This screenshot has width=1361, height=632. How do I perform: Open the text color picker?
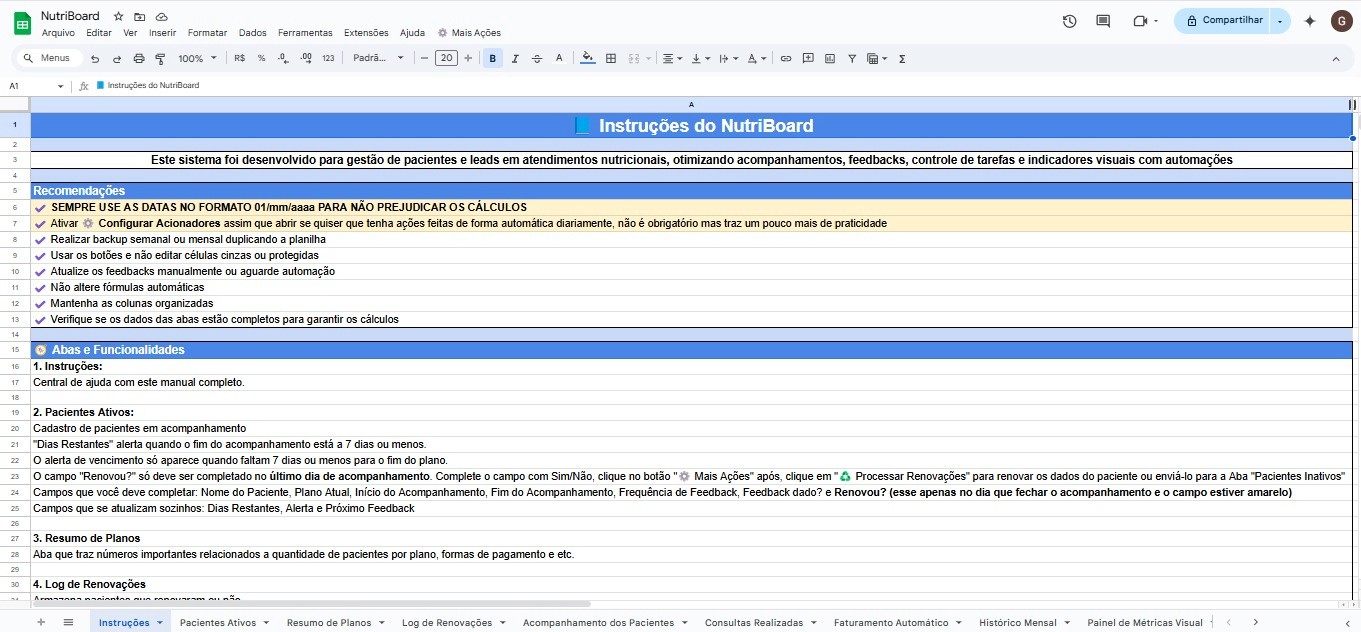click(x=559, y=59)
